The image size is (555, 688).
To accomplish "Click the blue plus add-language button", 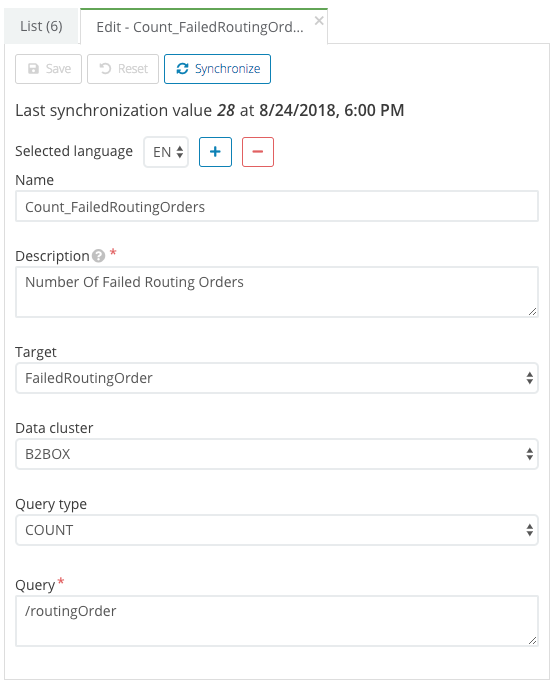I will (x=215, y=152).
